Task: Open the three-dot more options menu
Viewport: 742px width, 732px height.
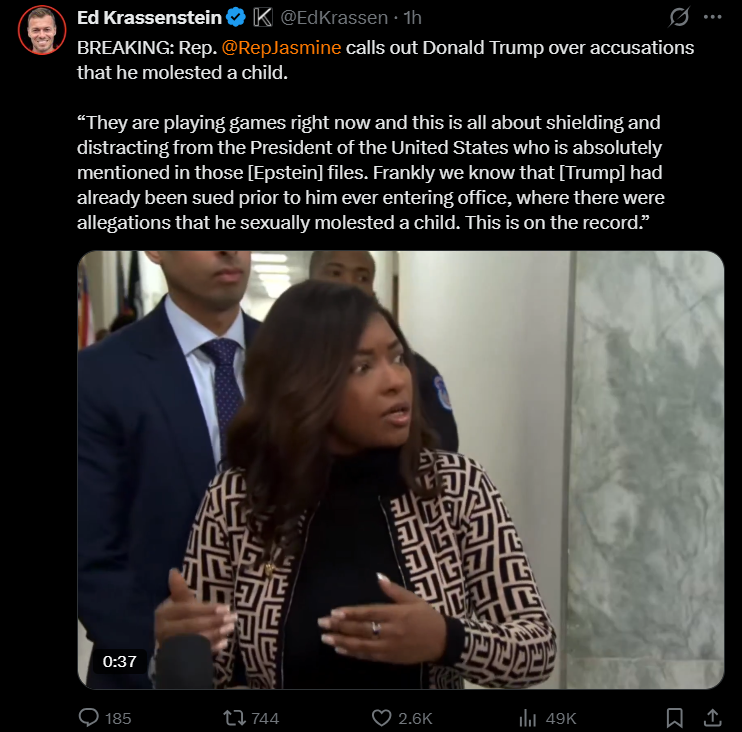Action: [x=713, y=17]
